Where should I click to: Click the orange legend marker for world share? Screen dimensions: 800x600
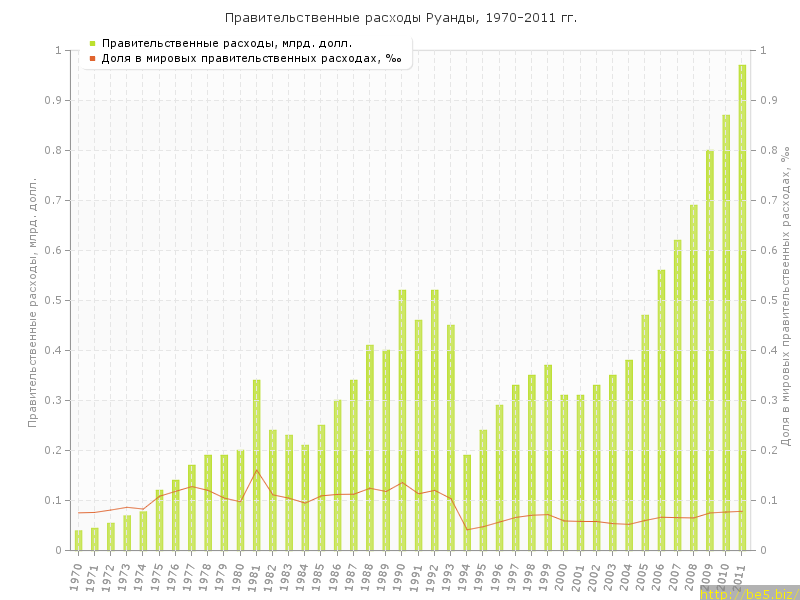click(x=92, y=58)
